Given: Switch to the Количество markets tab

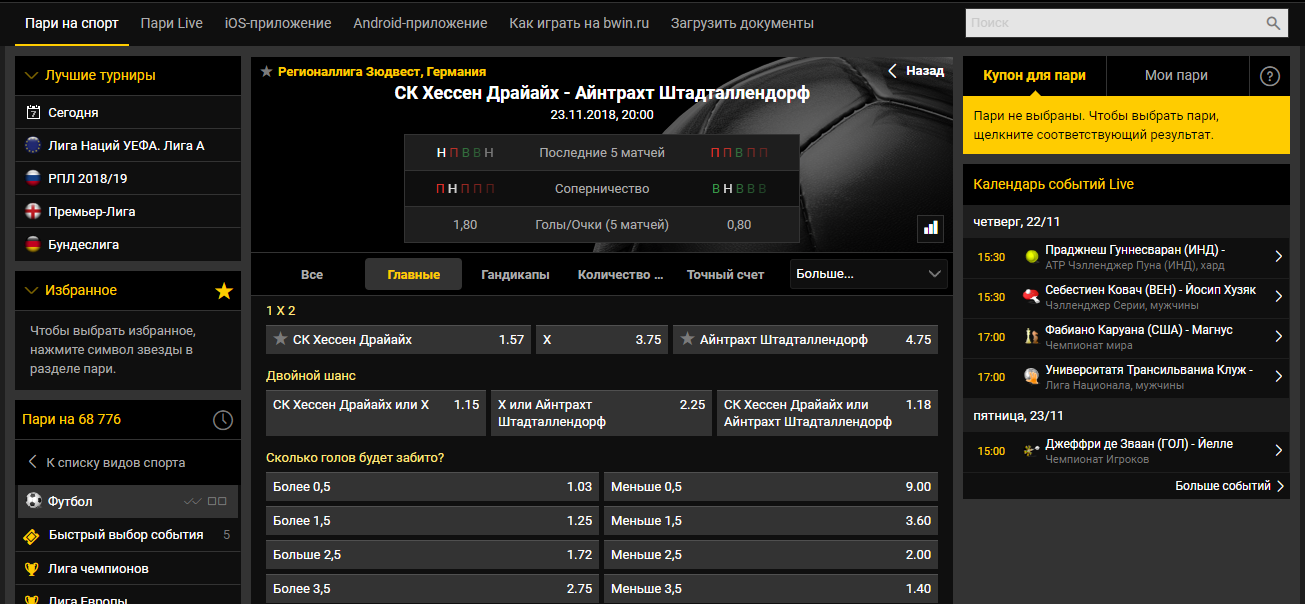Looking at the screenshot, I should [621, 274].
